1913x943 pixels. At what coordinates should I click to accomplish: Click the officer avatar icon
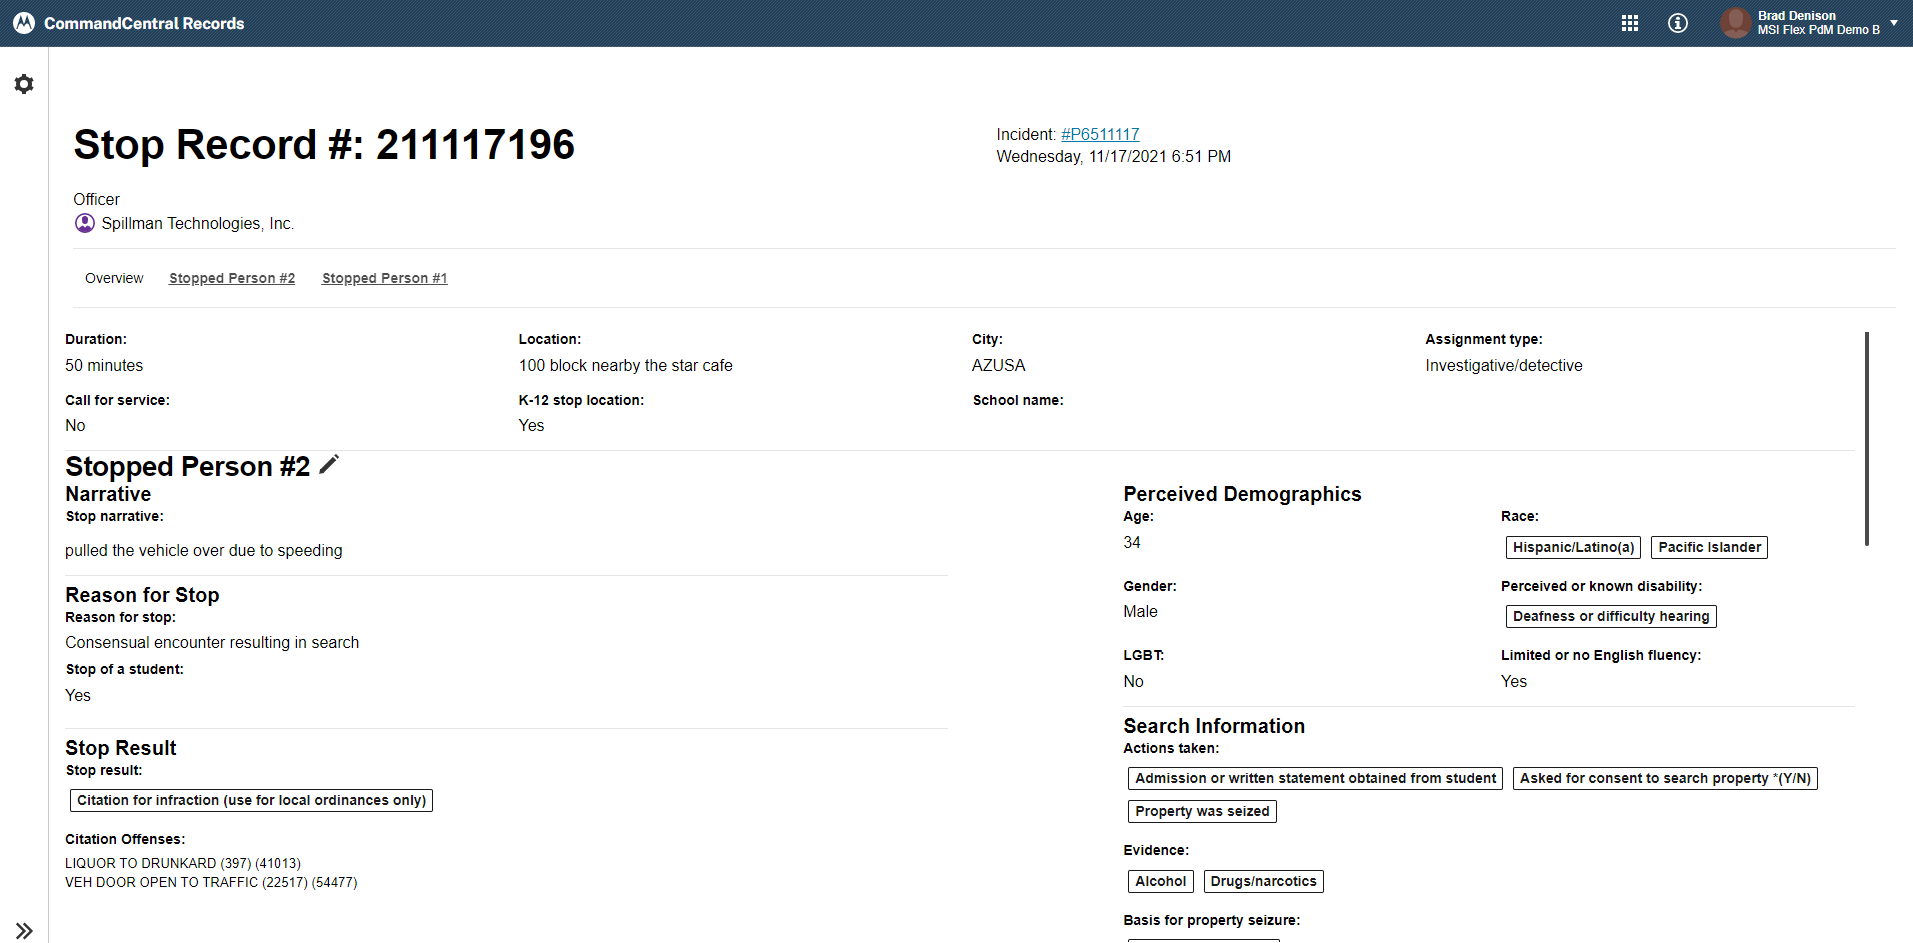pyautogui.click(x=85, y=223)
